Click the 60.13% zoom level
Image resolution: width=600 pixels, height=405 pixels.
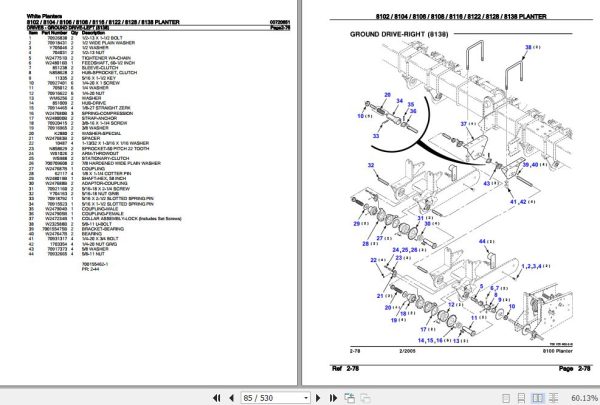pyautogui.click(x=585, y=398)
